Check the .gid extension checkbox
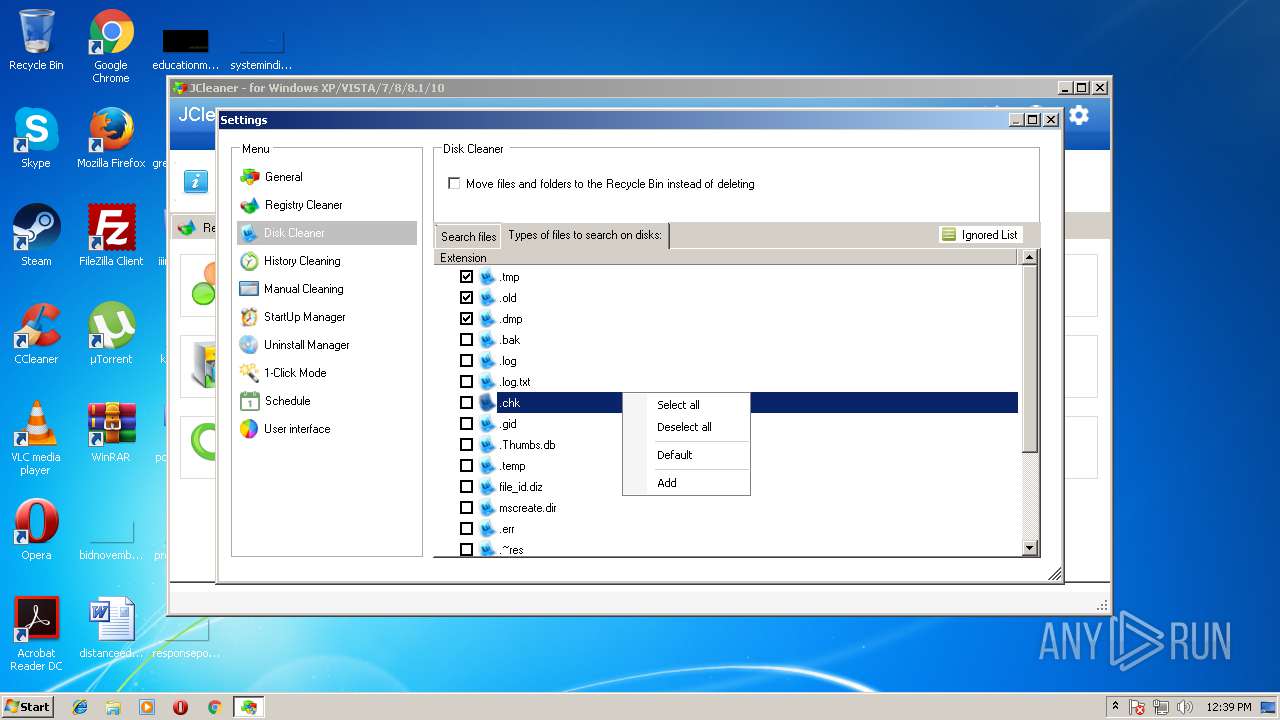Screen dimensions: 1280x720 click(466, 424)
